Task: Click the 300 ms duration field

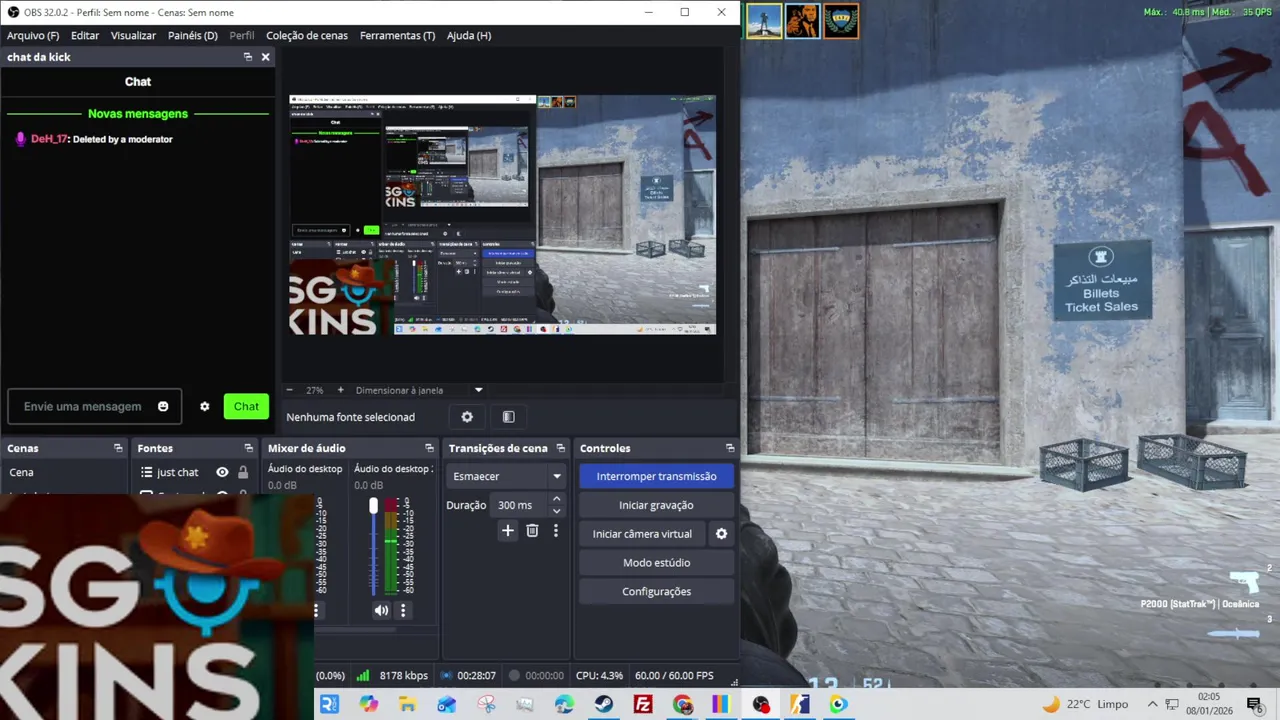Action: [x=520, y=505]
